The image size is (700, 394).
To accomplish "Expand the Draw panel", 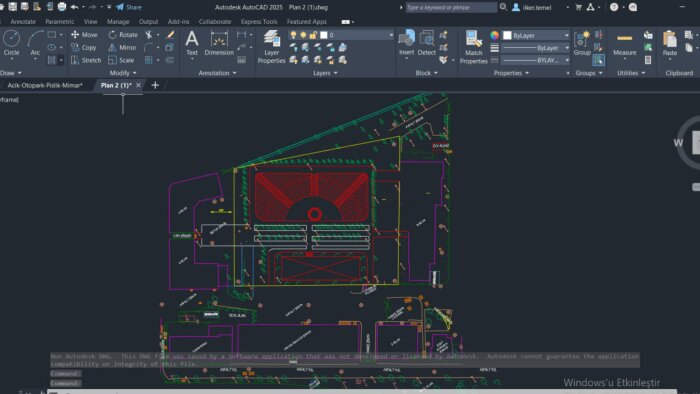I will (x=11, y=73).
